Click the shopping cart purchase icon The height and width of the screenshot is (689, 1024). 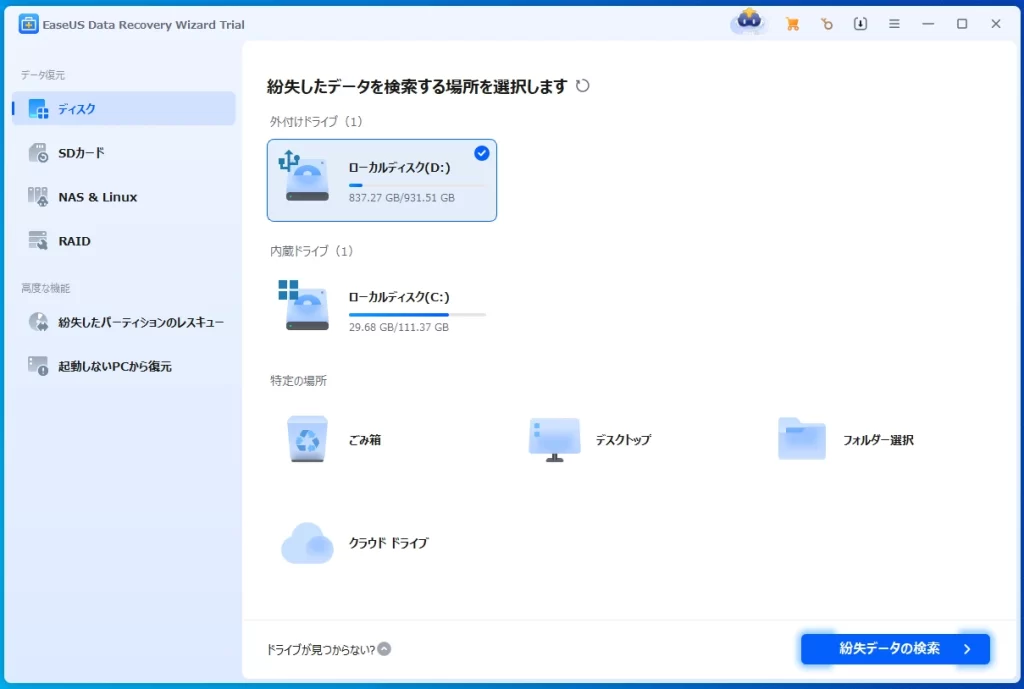click(x=793, y=24)
